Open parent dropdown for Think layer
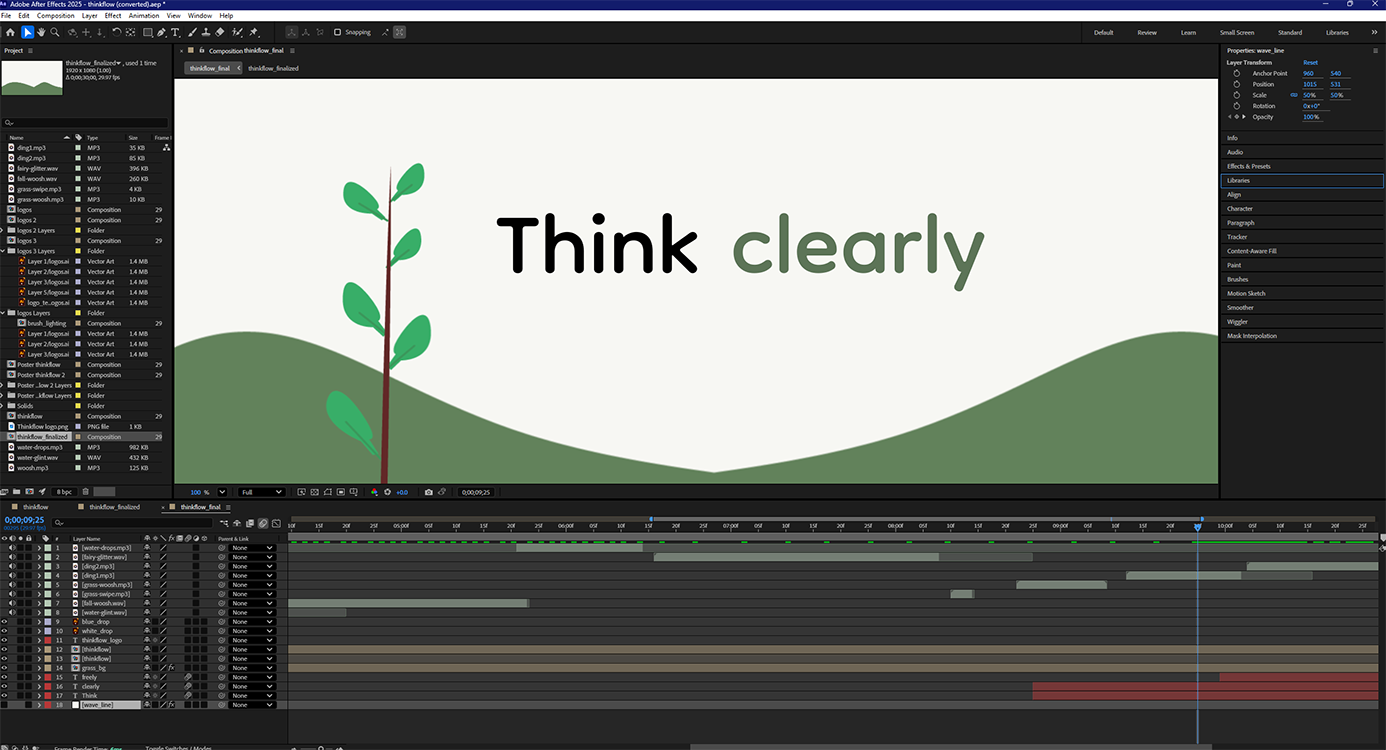The image size is (1386, 750). (252, 696)
